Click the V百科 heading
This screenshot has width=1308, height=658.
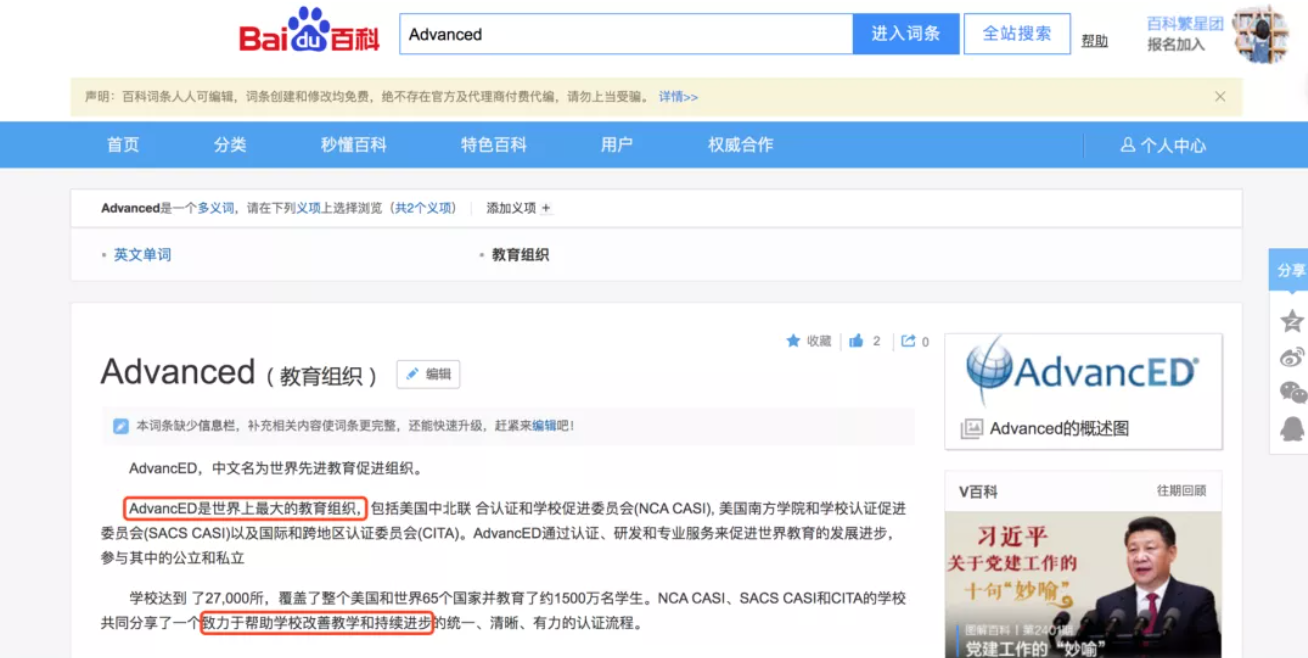[x=978, y=491]
